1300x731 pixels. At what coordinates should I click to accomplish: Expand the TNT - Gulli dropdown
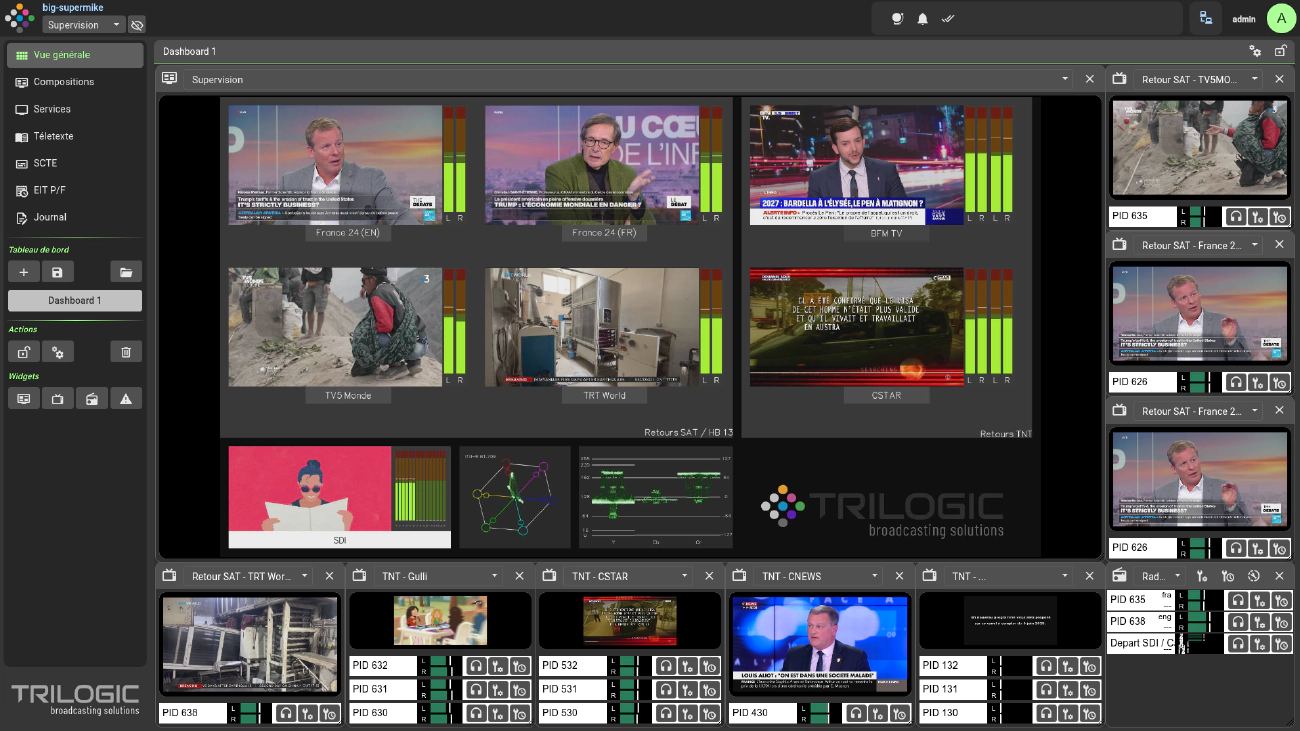tap(493, 576)
